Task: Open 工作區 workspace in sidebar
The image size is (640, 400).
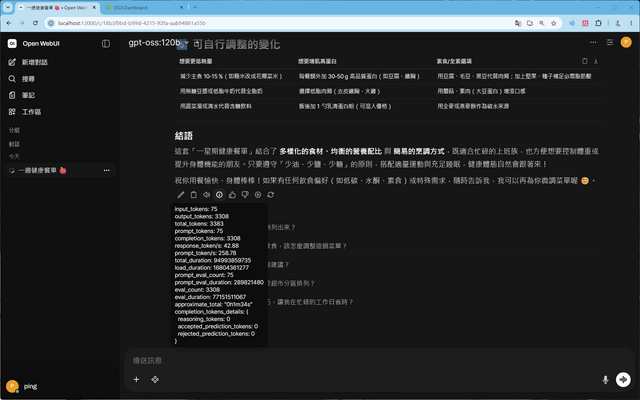Action: pyautogui.click(x=25, y=112)
